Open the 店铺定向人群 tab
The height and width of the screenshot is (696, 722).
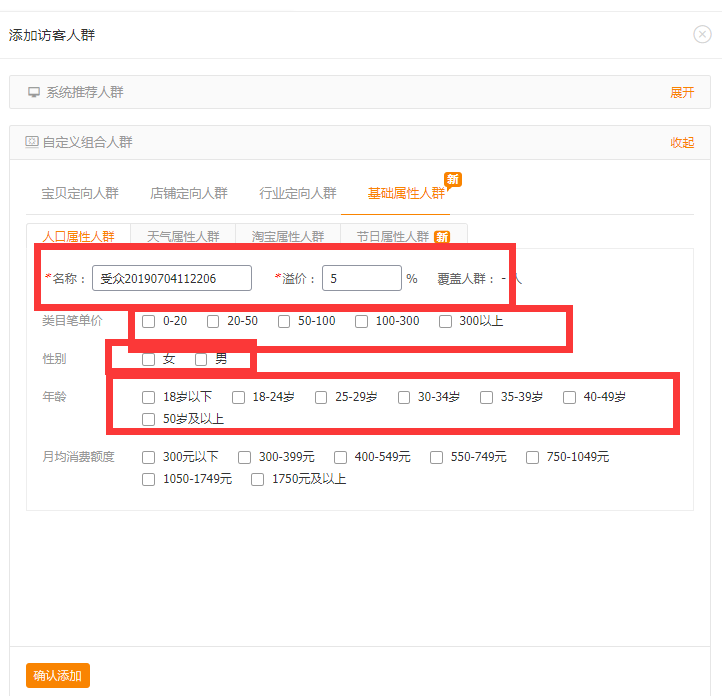(x=189, y=194)
